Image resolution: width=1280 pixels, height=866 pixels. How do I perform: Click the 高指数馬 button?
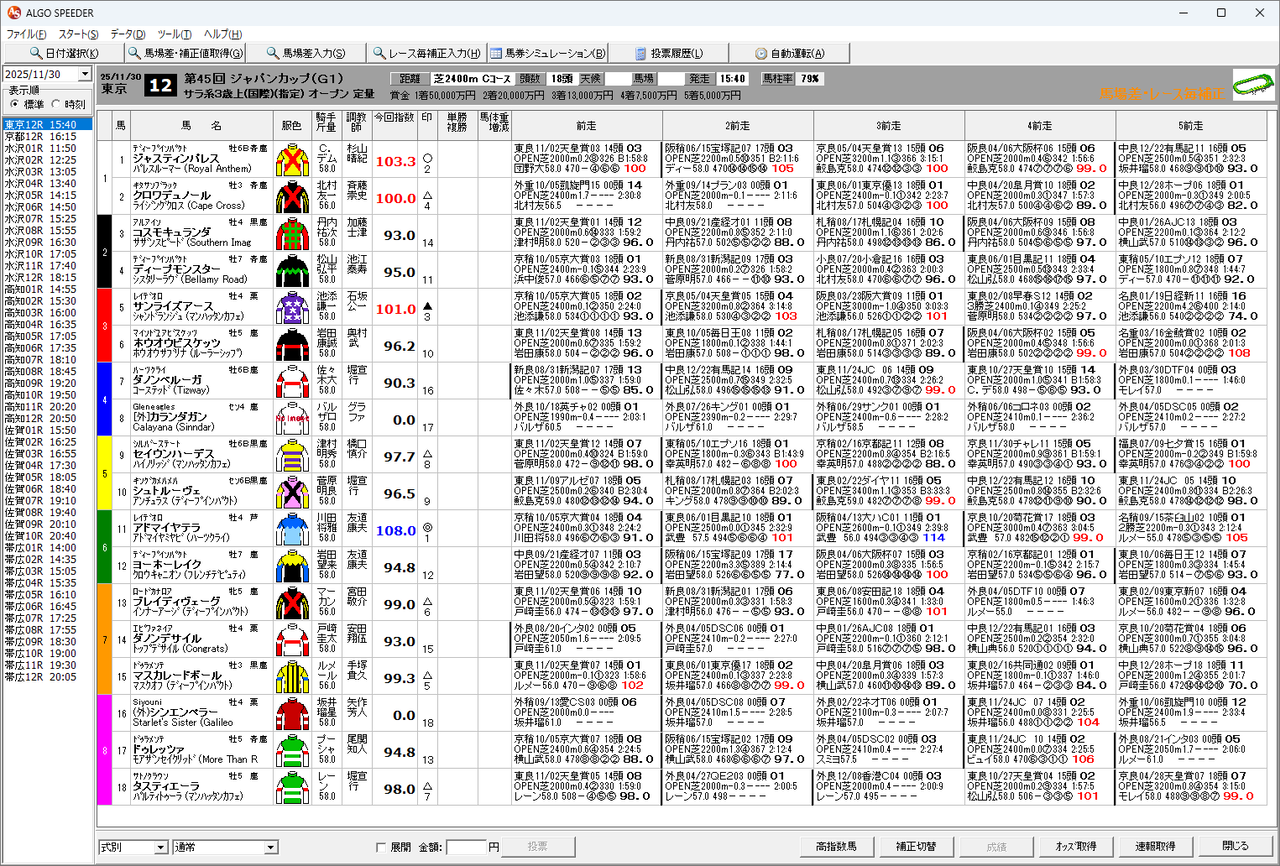pyautogui.click(x=838, y=846)
